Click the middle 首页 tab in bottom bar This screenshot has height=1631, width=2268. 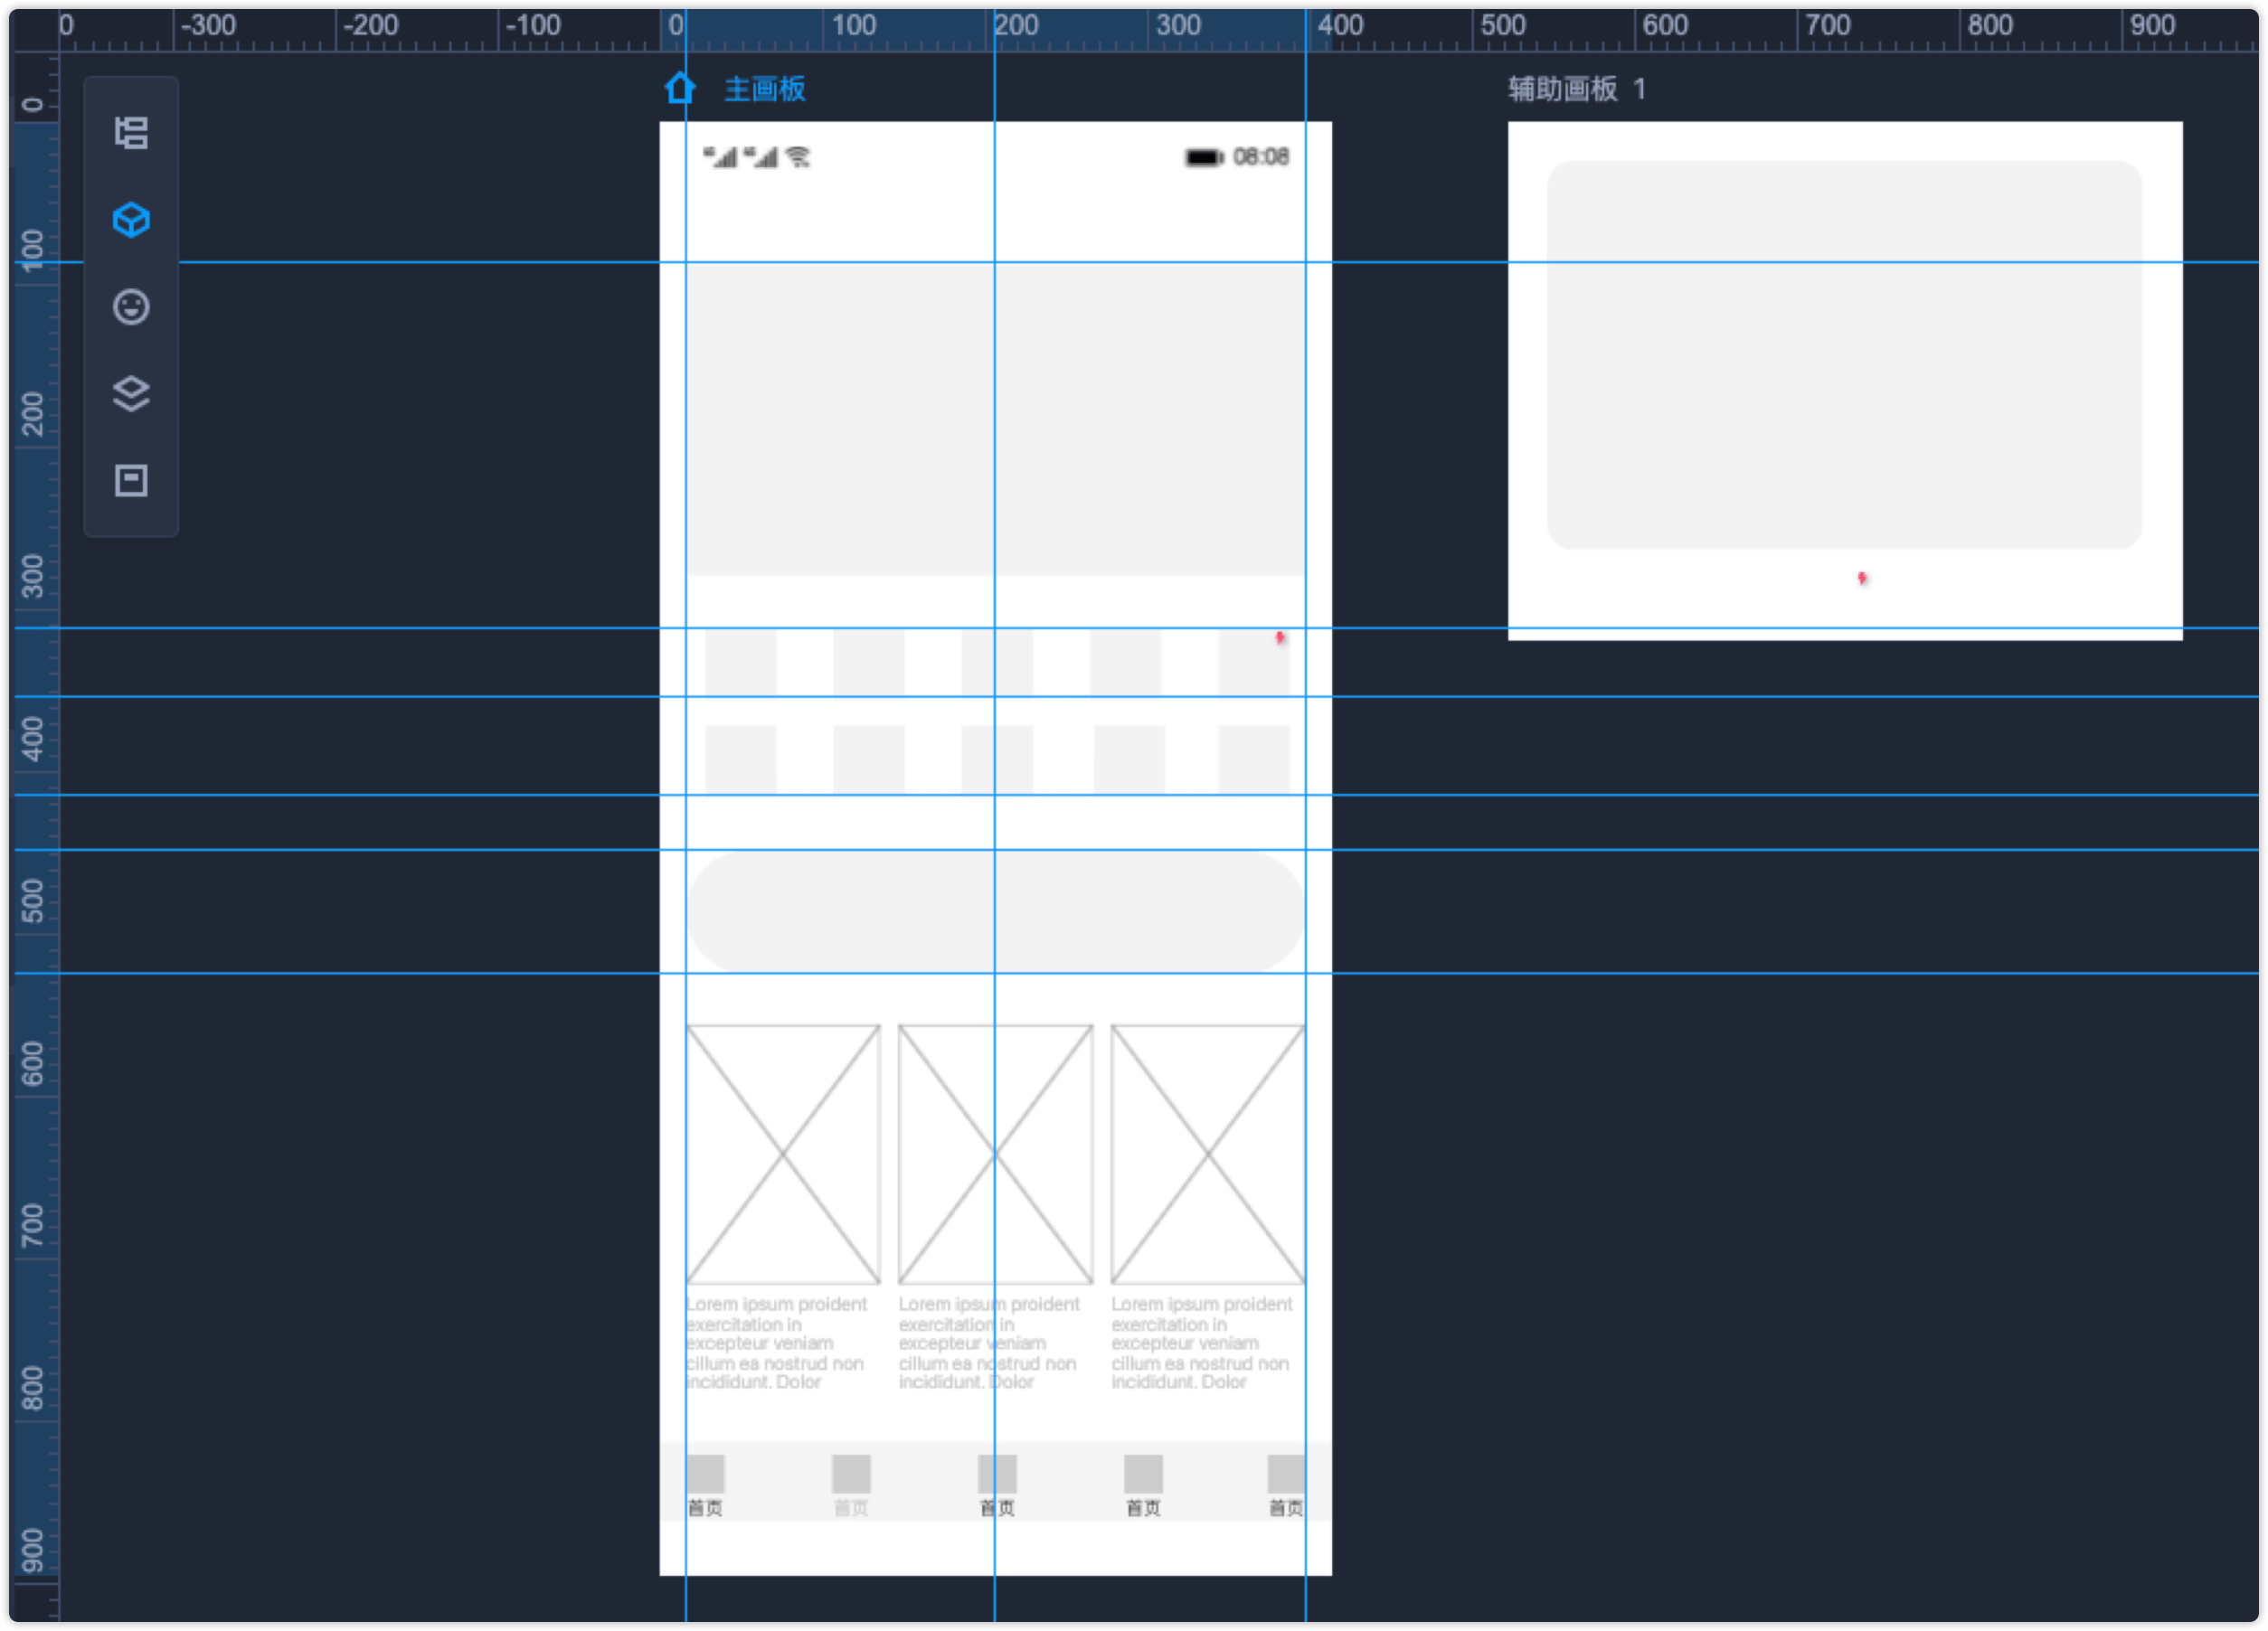(x=997, y=1486)
